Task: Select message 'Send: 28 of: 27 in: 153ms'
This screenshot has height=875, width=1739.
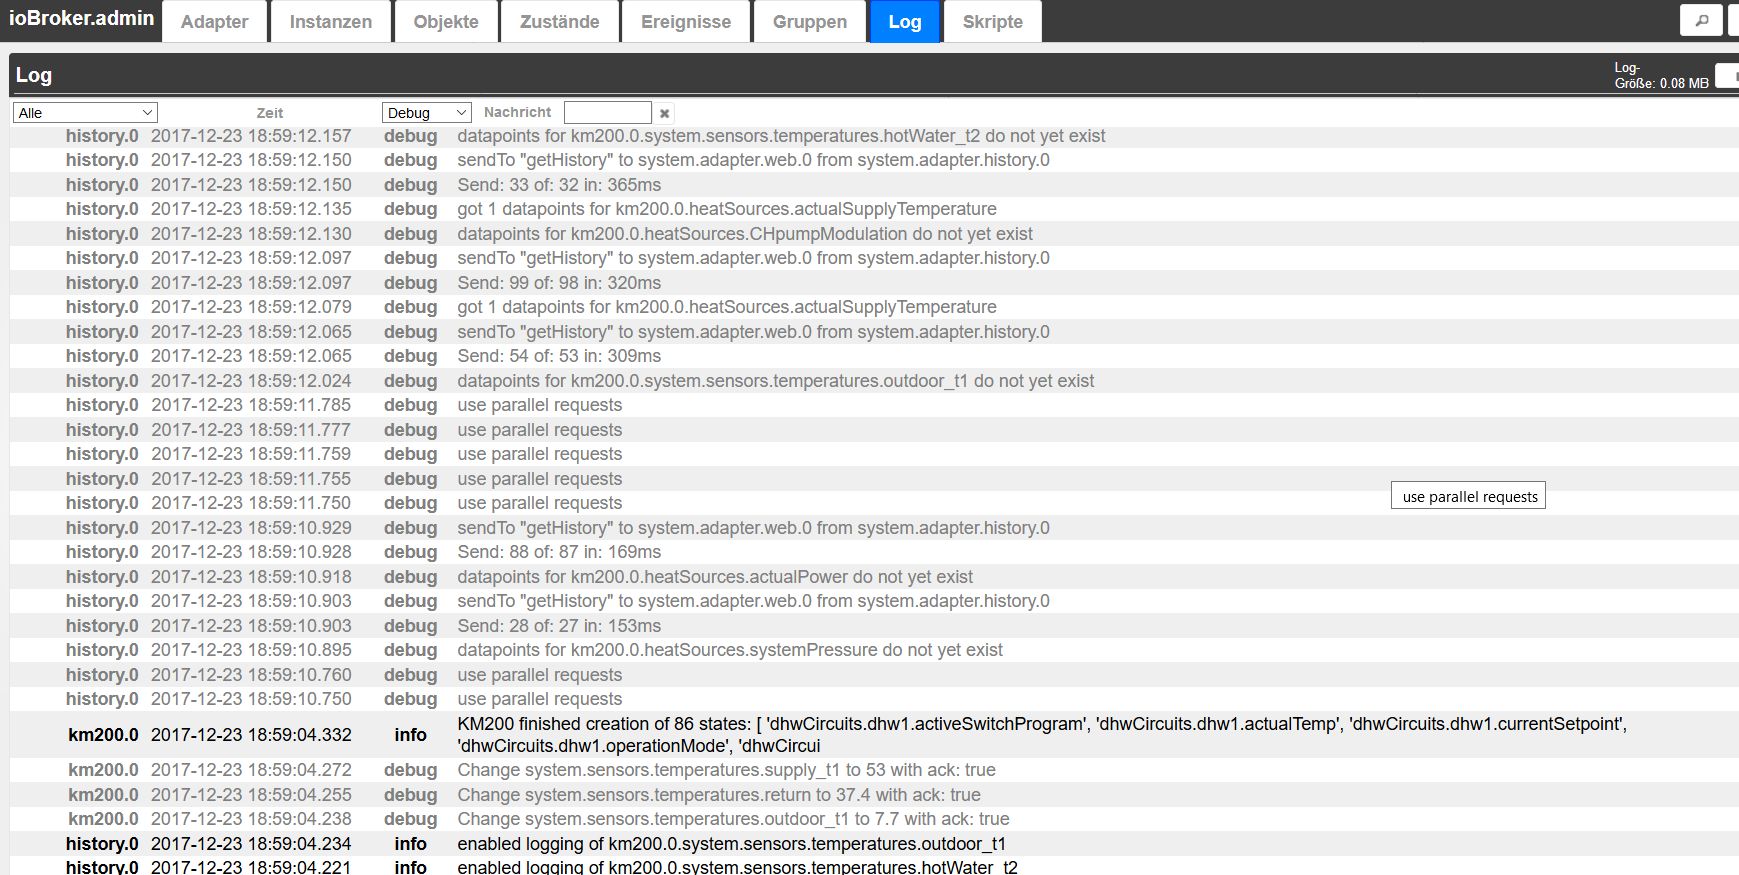Action: click(559, 626)
